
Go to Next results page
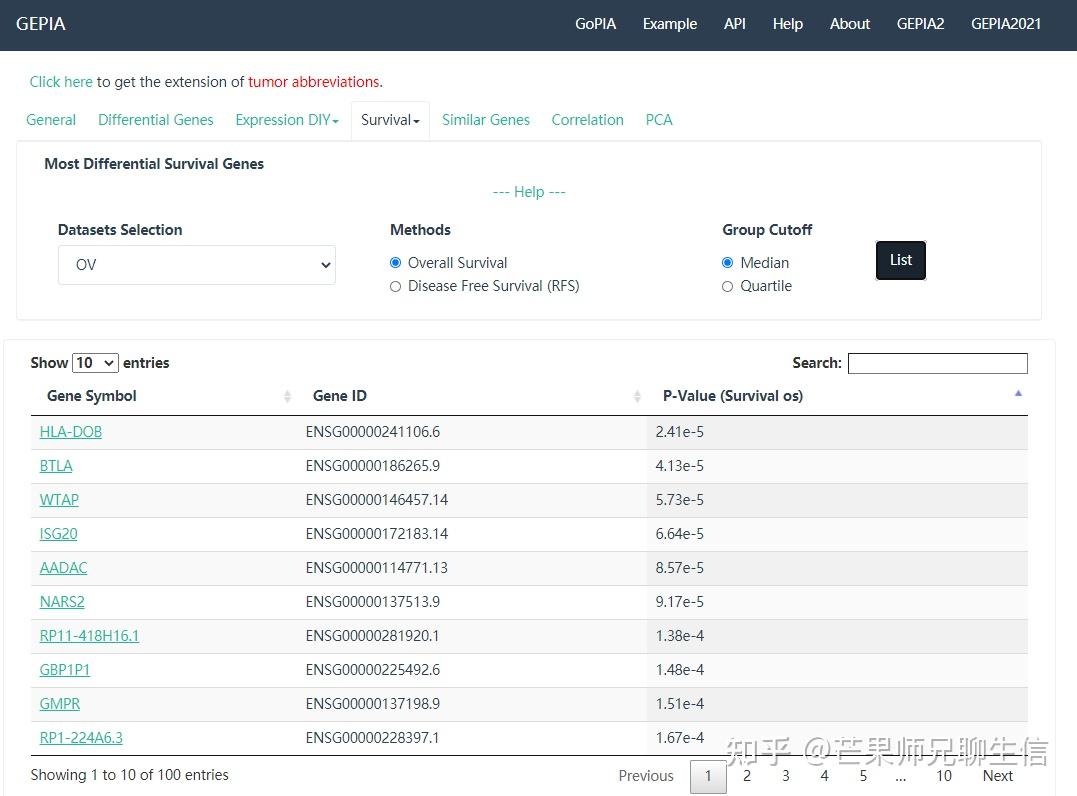tap(997, 776)
